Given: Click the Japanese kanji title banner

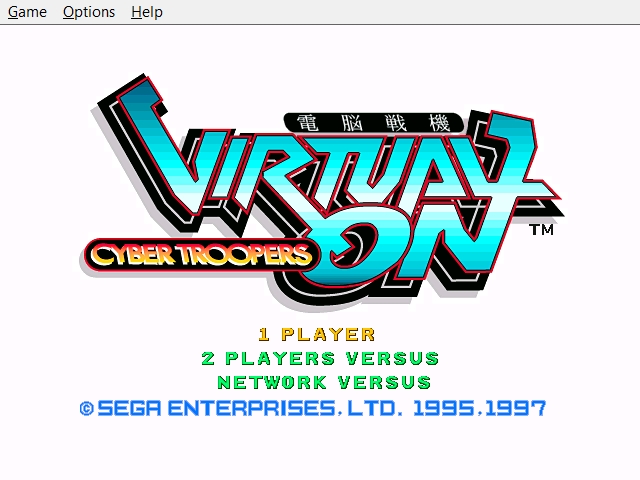Looking at the screenshot, I should coord(373,122).
